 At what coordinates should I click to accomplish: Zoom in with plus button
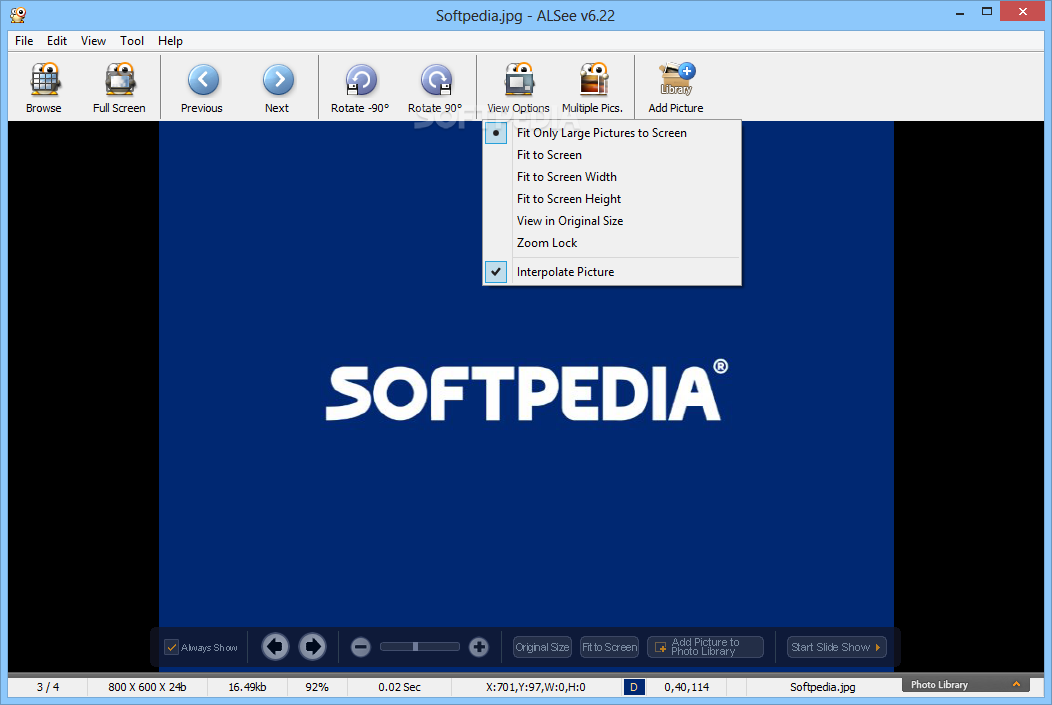478,647
